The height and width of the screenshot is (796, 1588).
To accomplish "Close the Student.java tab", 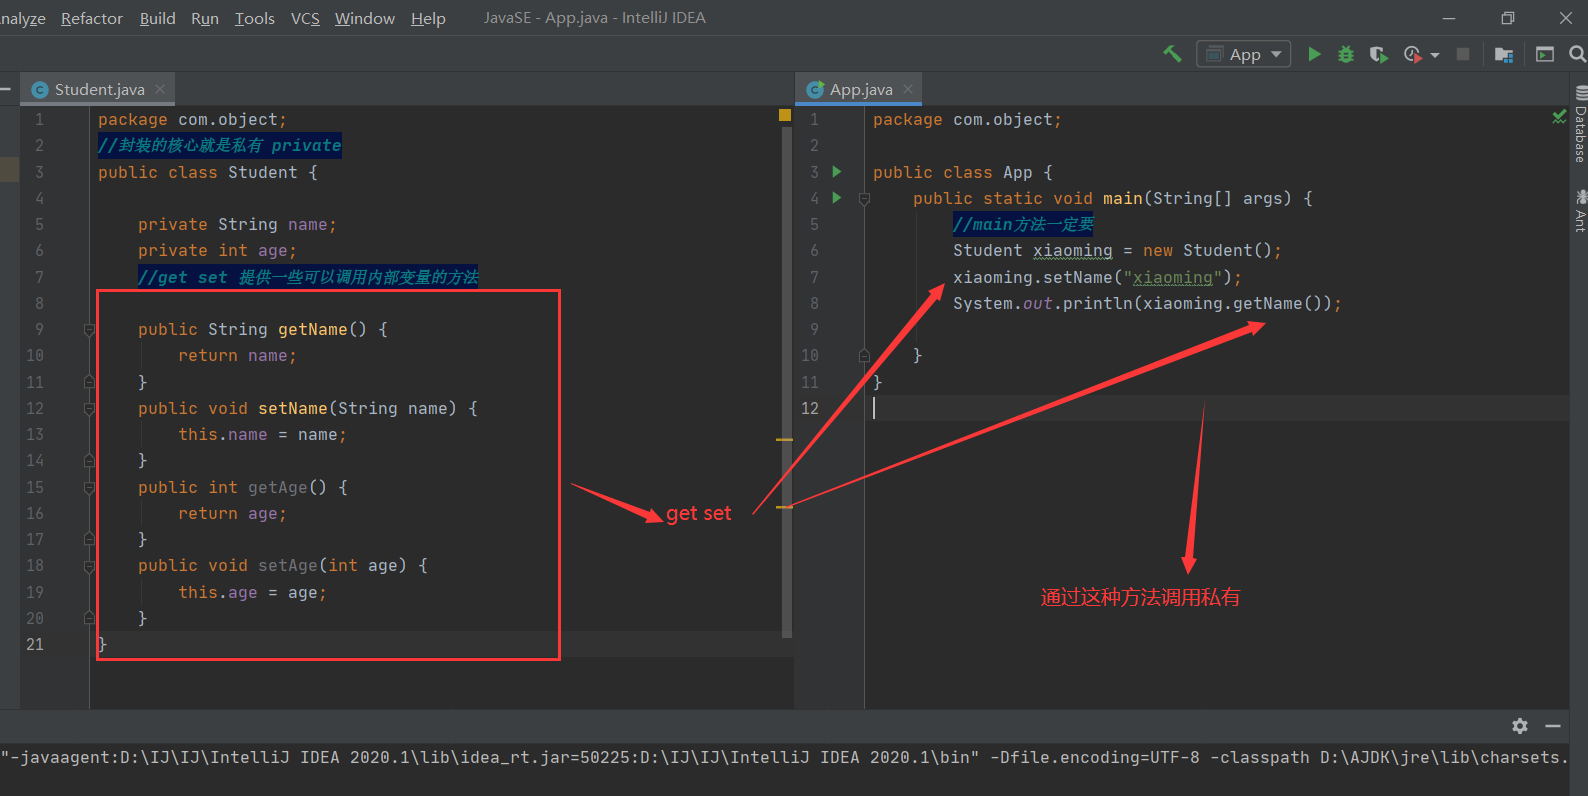I will (x=160, y=89).
